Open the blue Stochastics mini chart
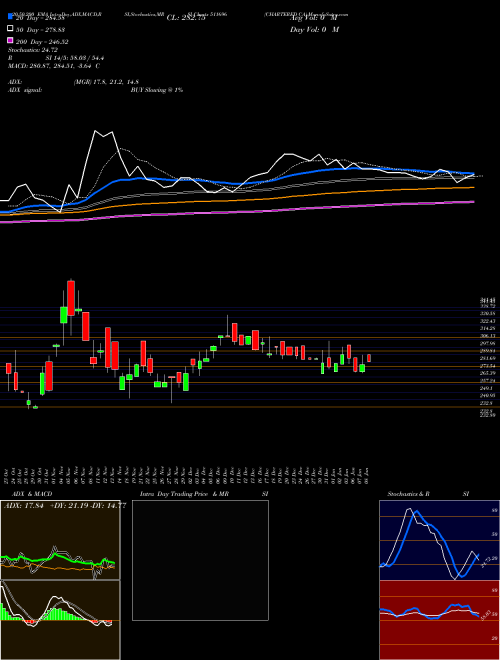The image size is (500, 660). coord(439,540)
